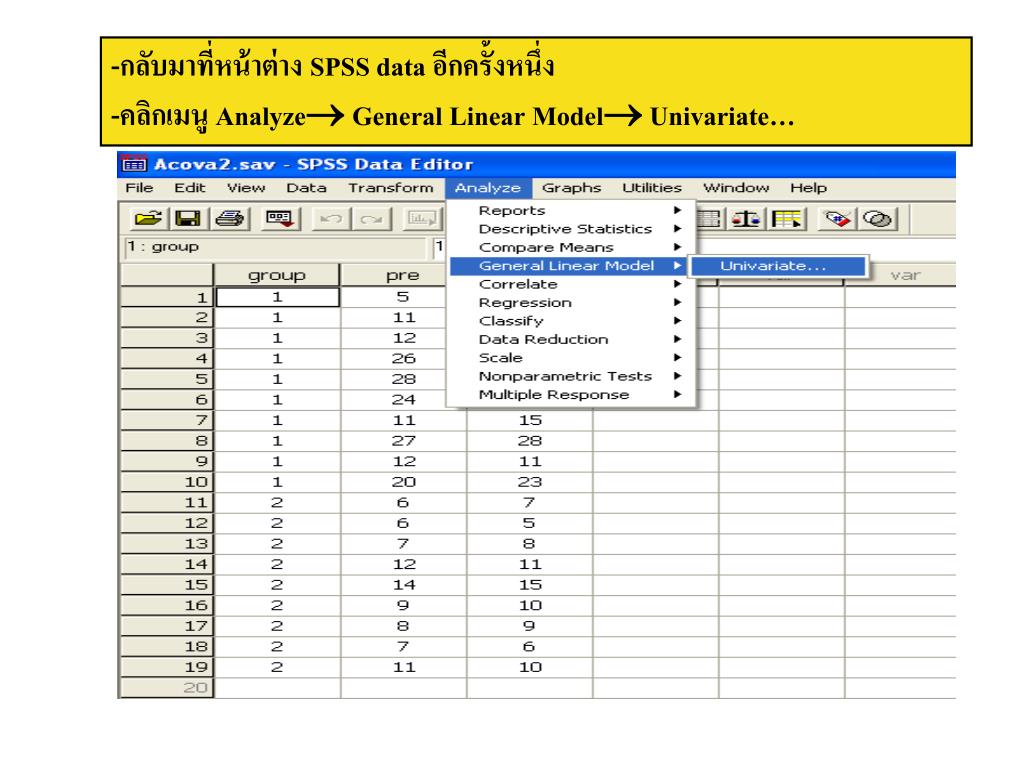The image size is (1024, 768).
Task: Click the SPSS Data Editor title bar icon
Action: tap(135, 164)
